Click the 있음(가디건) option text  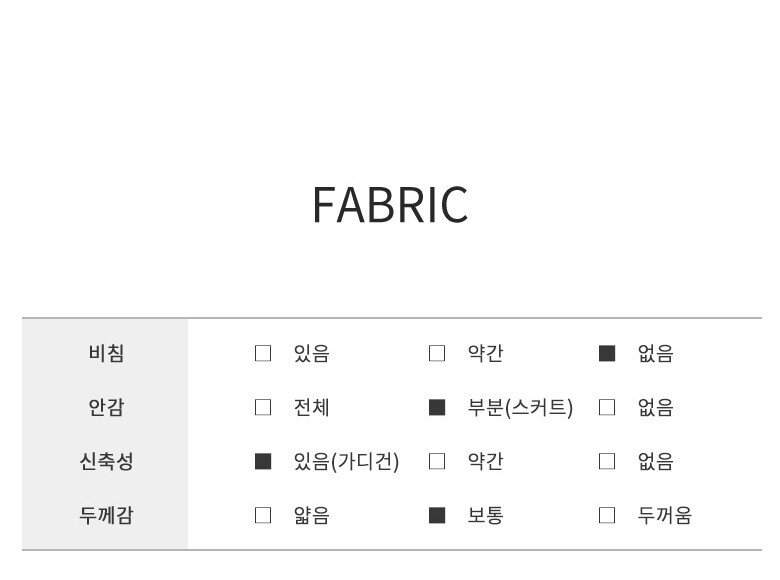pos(346,461)
